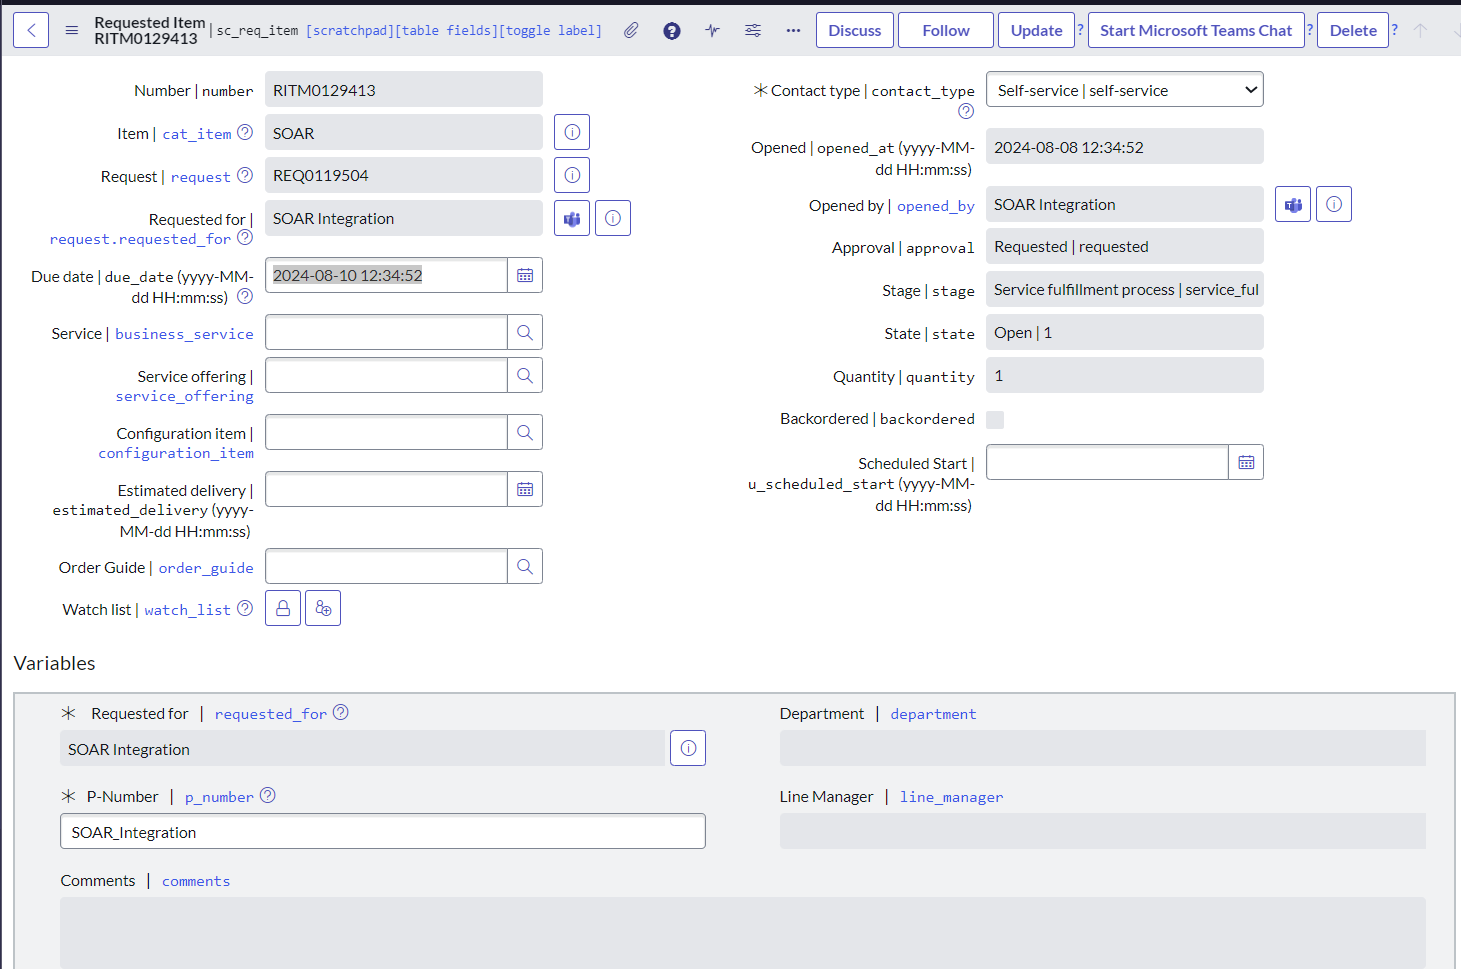This screenshot has height=969, width=1461.
Task: Click the Discuss button
Action: tap(855, 31)
